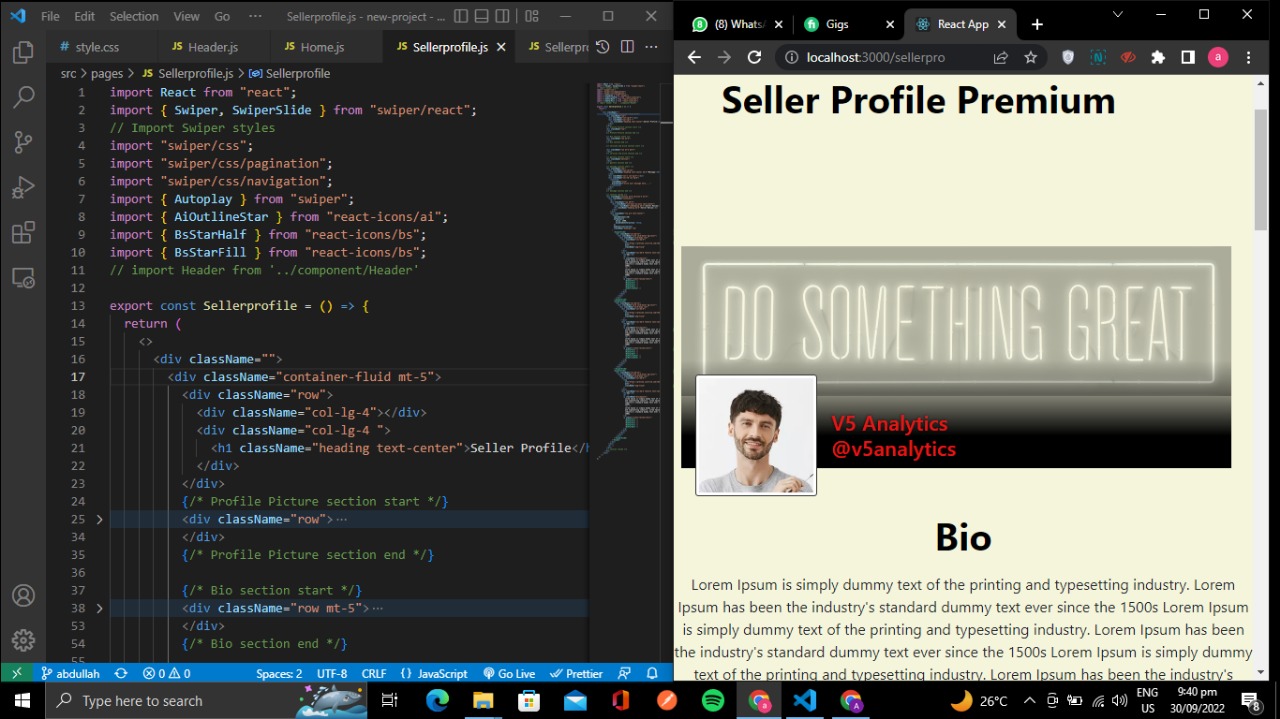
Task: Open the Run and Debug view
Action: click(23, 187)
